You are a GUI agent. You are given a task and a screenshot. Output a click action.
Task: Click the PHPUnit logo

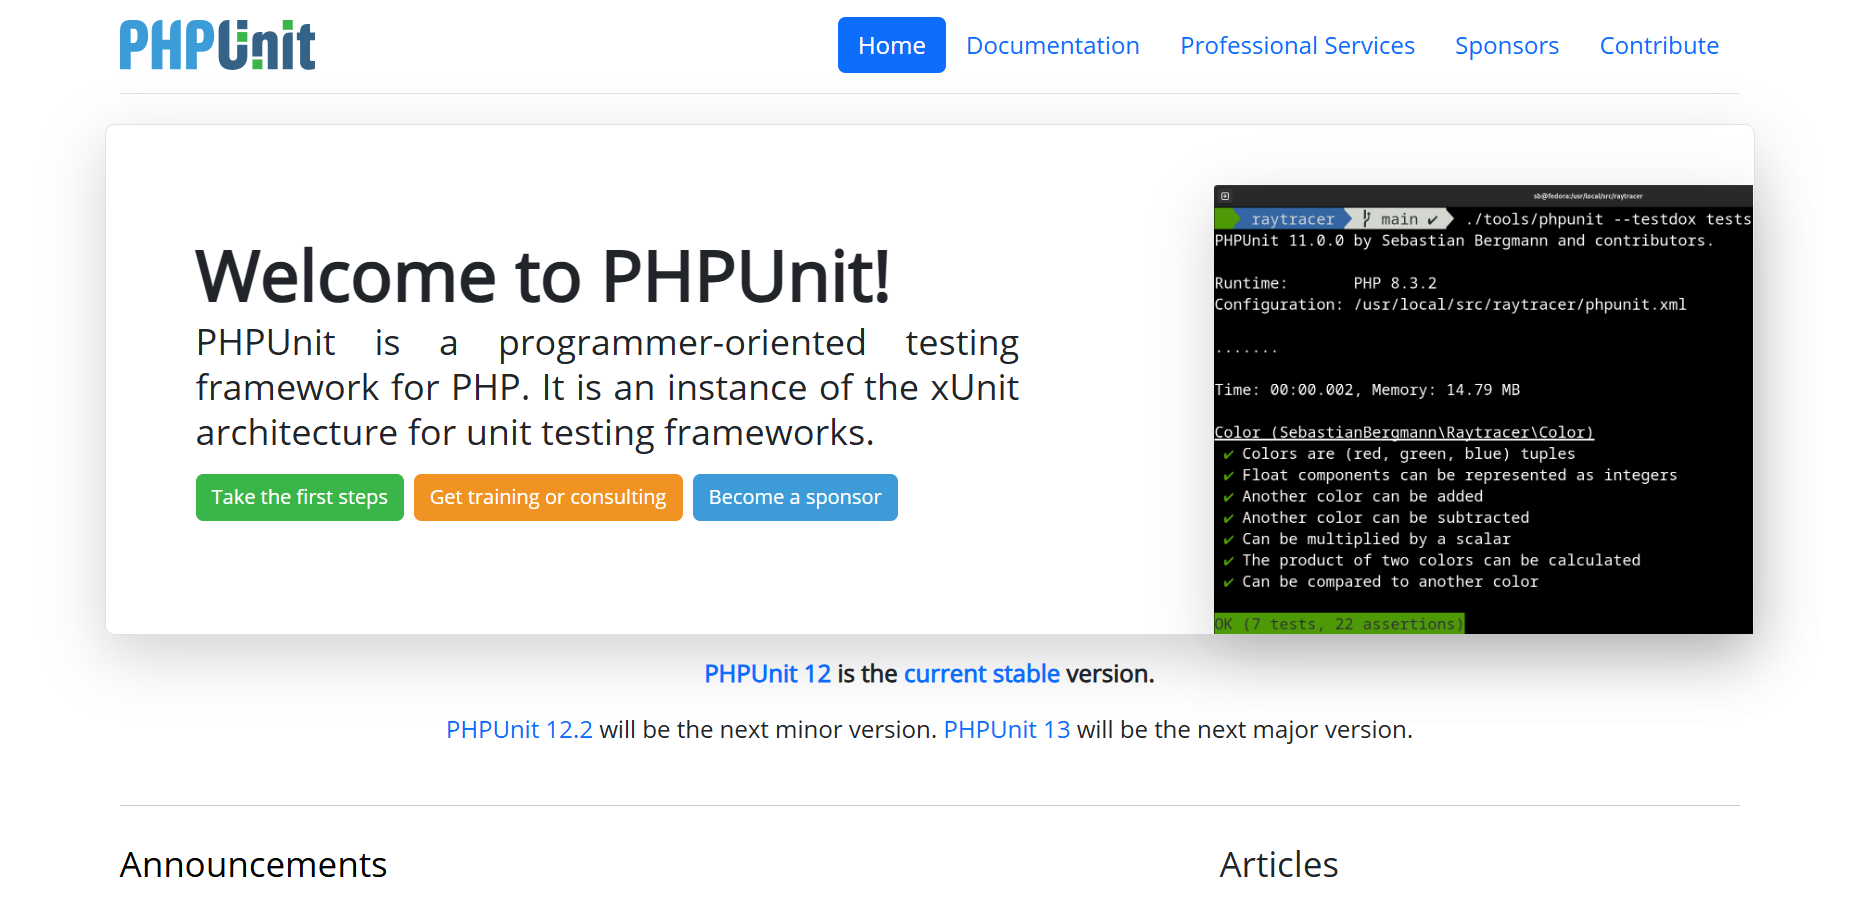[x=217, y=45]
